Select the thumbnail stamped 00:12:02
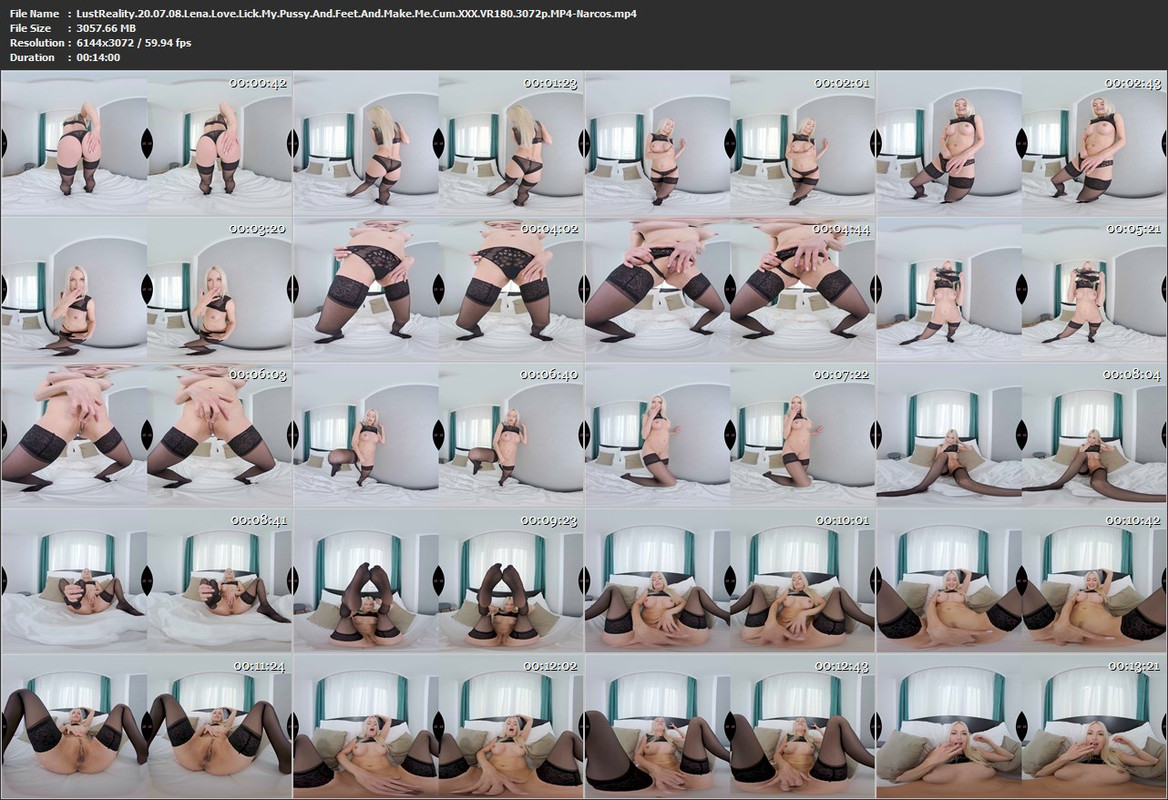The image size is (1168, 800). (438, 727)
